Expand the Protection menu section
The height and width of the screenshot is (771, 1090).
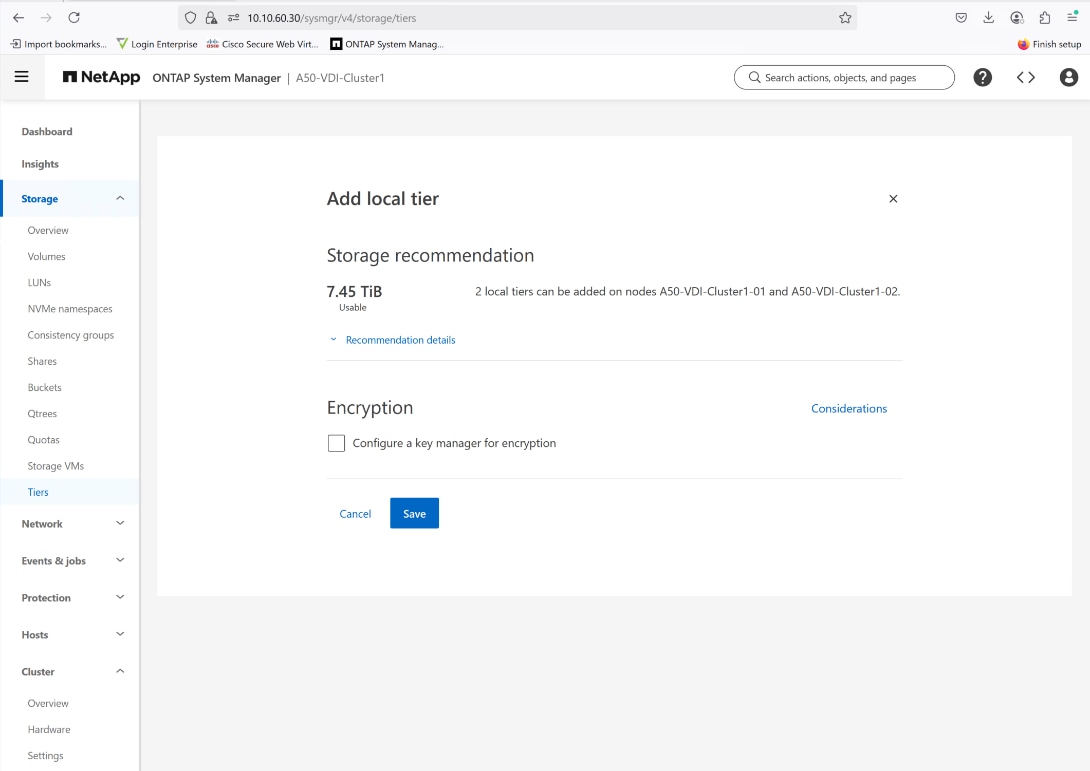coord(120,596)
